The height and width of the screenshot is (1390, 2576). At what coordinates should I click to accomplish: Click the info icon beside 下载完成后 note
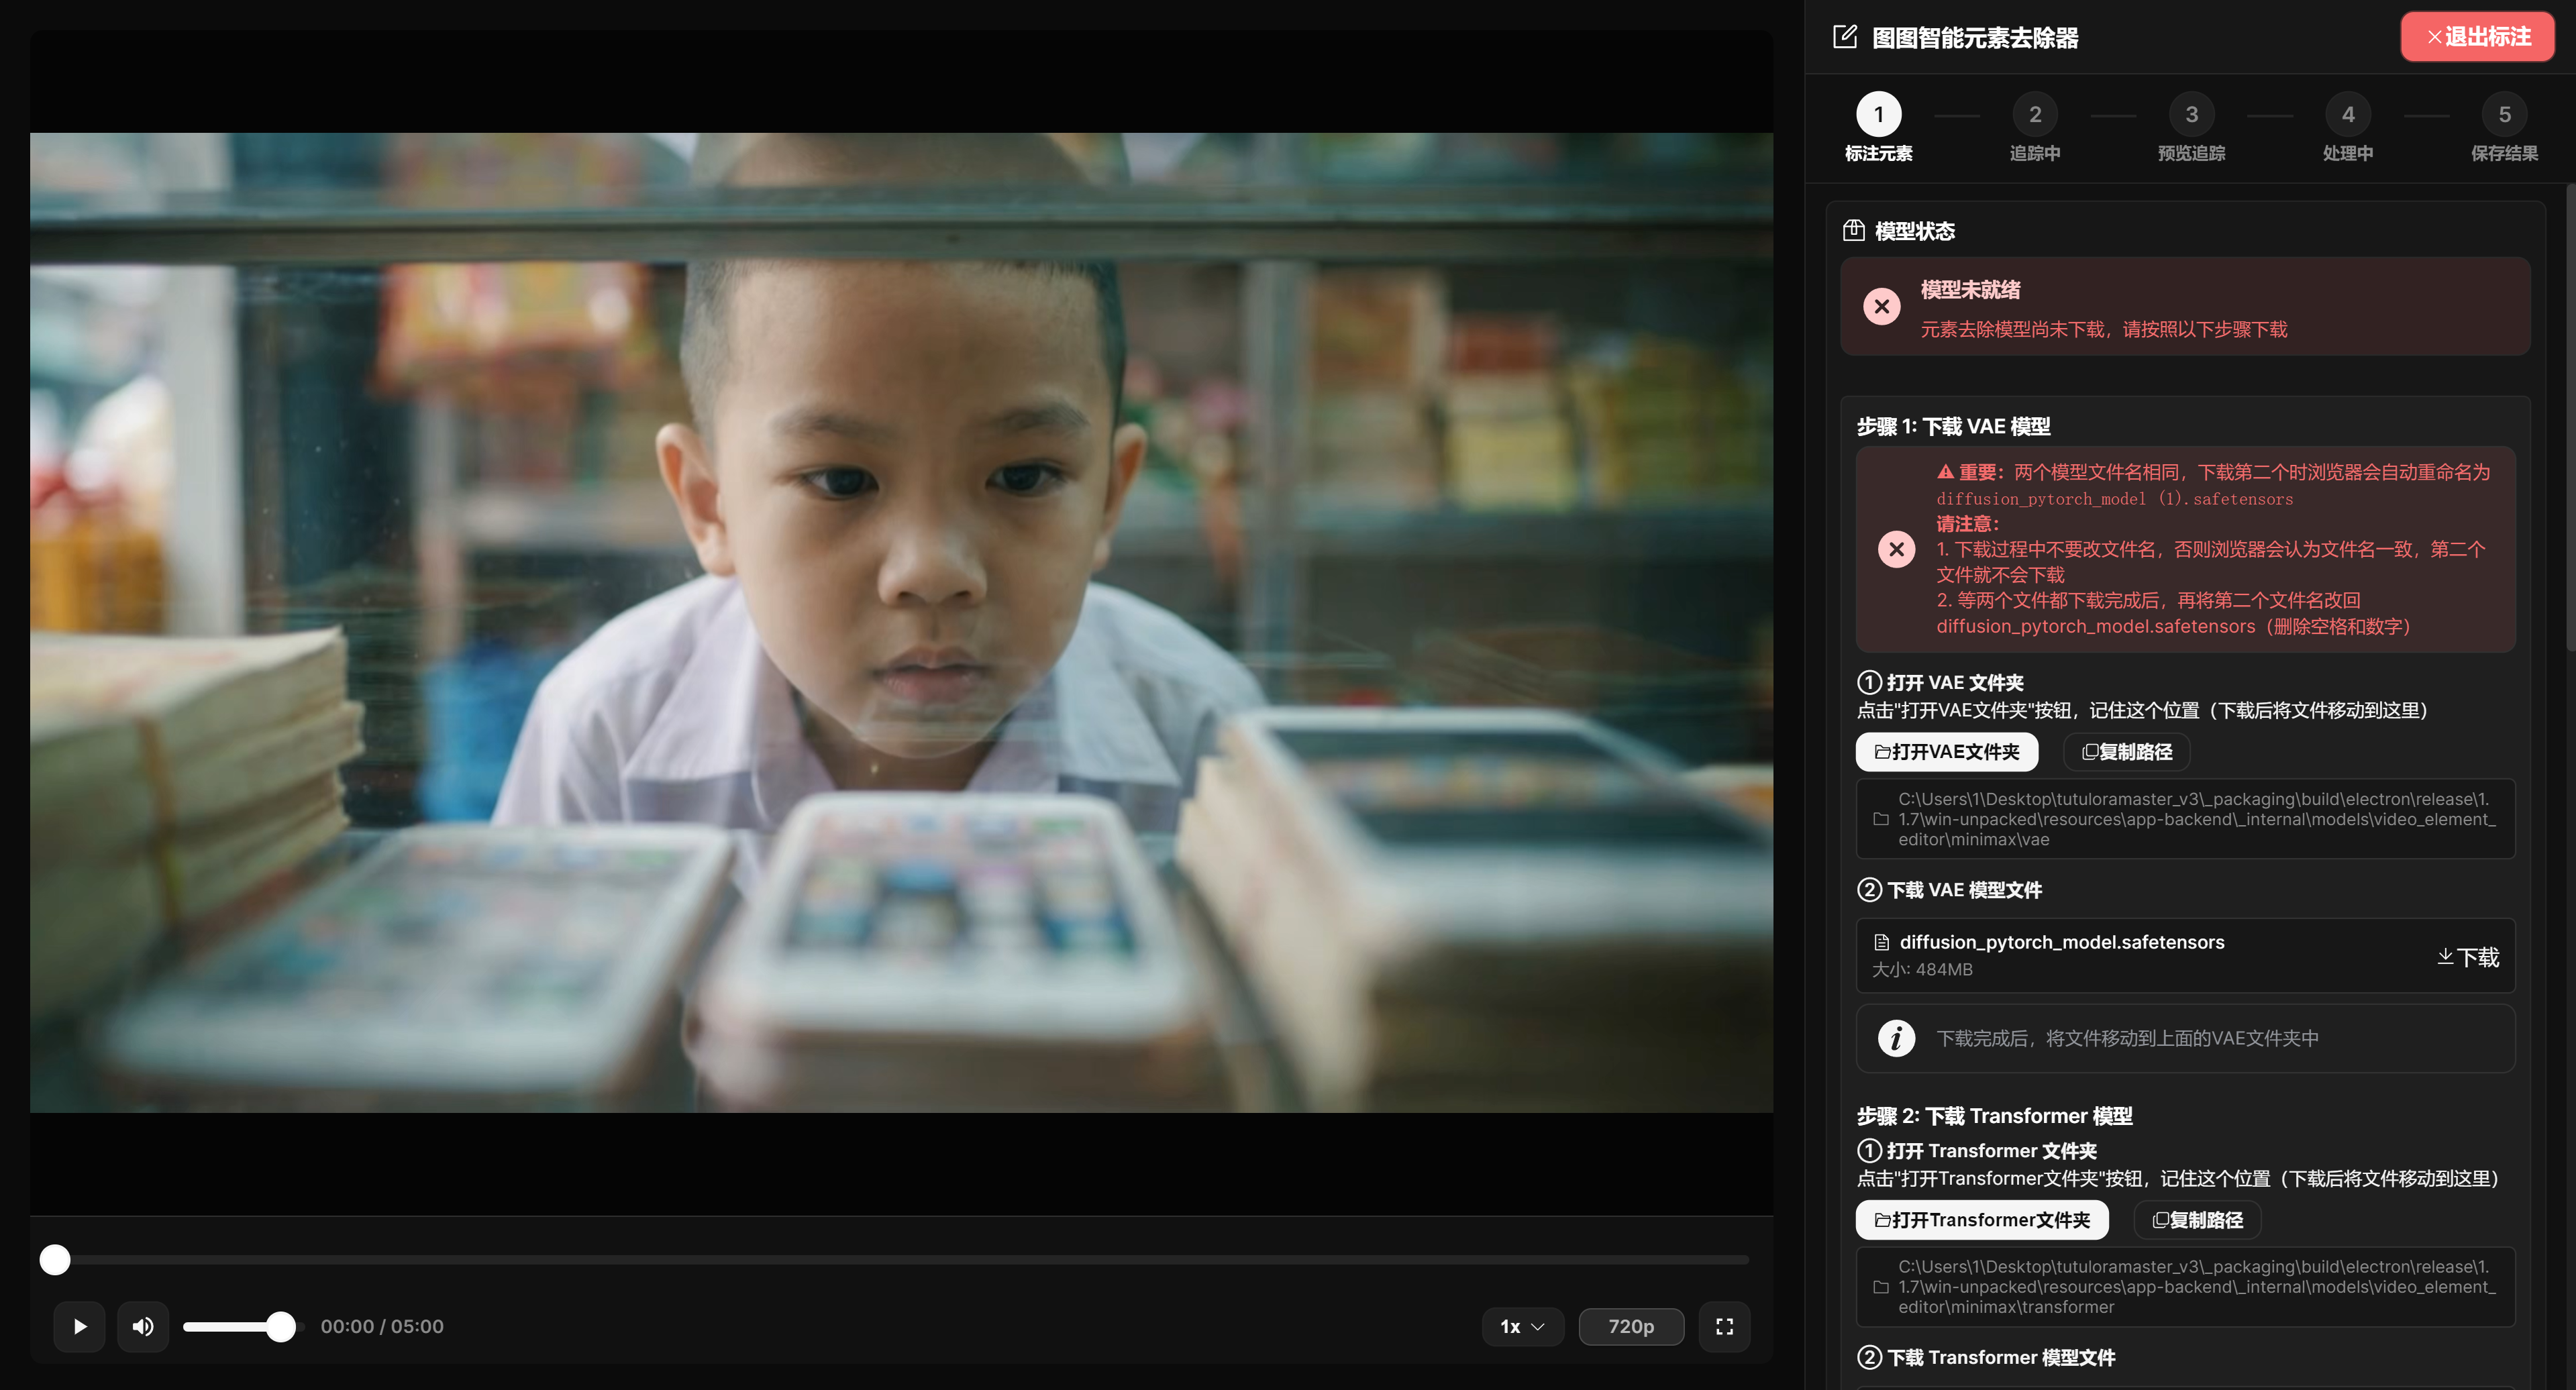(1896, 1038)
